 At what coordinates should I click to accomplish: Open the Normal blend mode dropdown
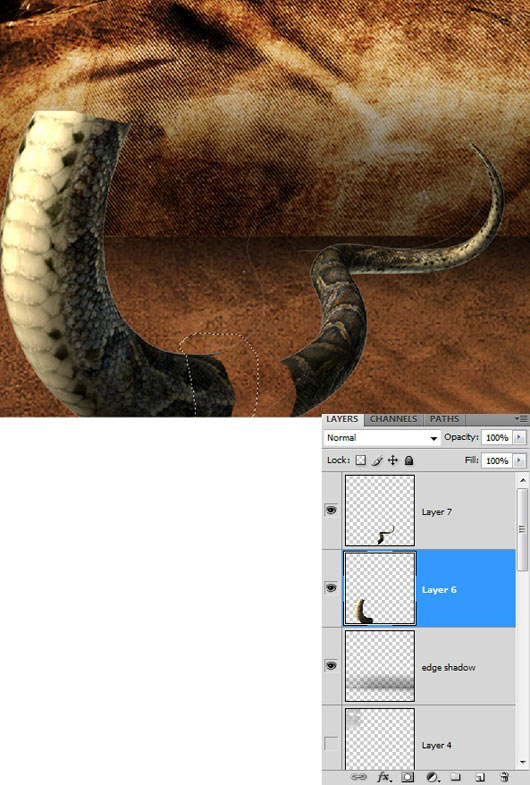(x=381, y=438)
